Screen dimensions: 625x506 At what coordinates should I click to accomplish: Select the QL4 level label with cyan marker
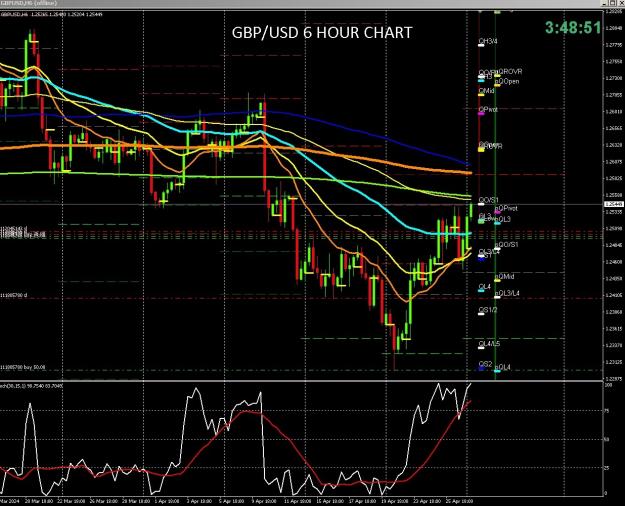tap(484, 287)
